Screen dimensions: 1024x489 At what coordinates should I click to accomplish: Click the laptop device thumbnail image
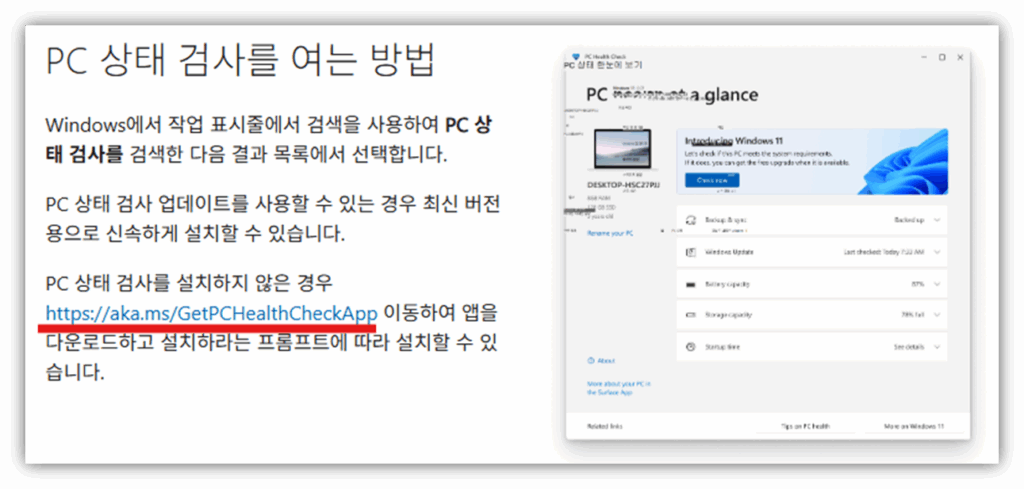pyautogui.click(x=622, y=153)
